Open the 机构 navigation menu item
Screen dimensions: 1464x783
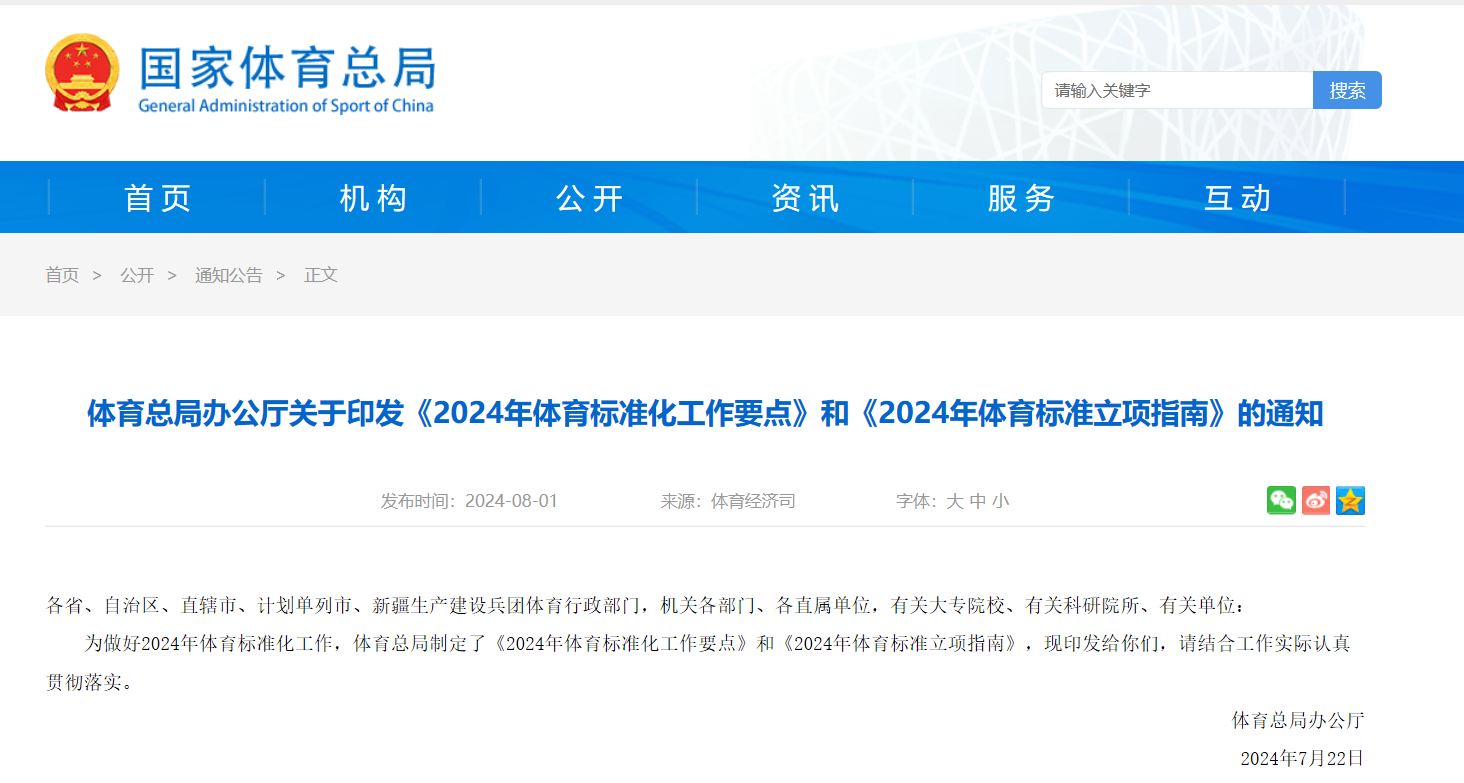point(373,198)
